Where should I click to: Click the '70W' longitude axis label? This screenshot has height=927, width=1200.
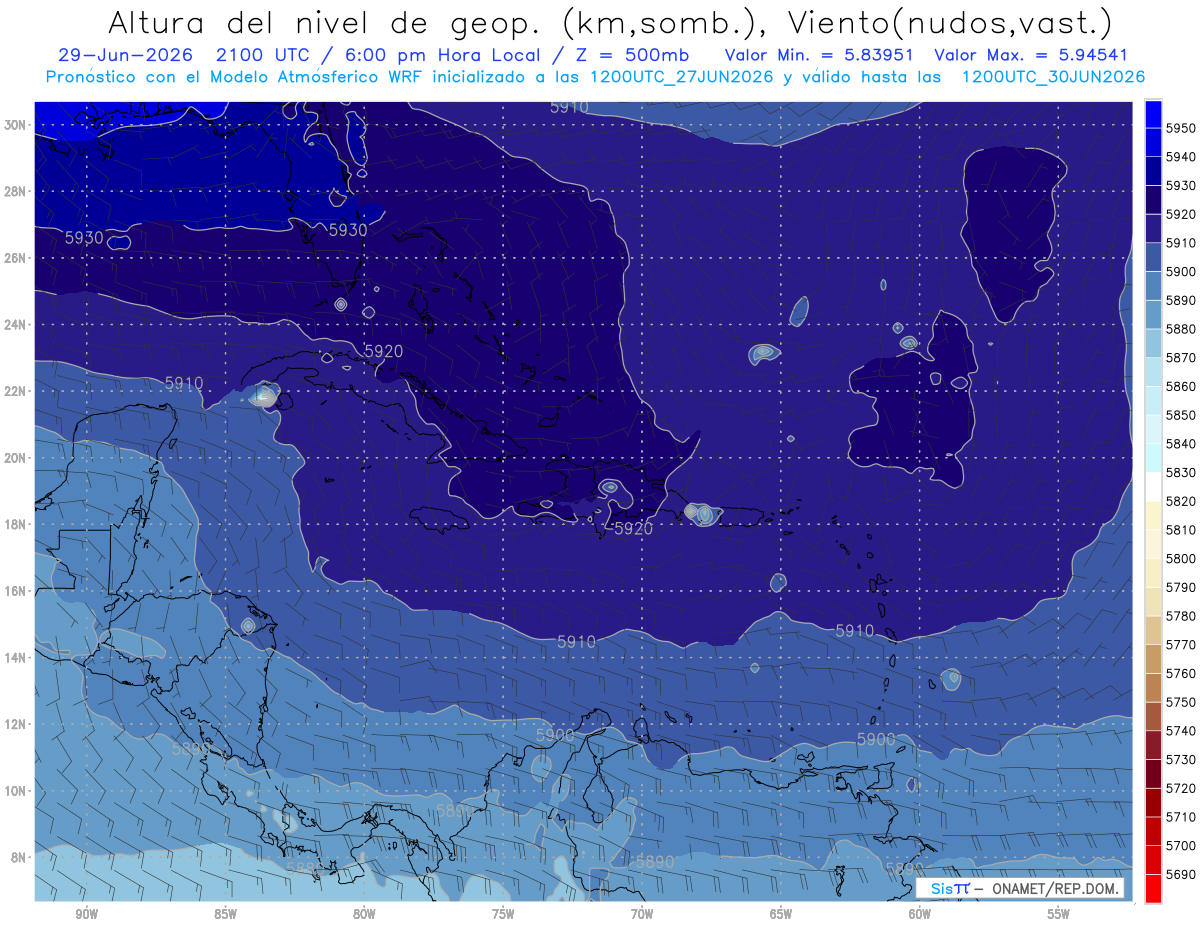click(642, 914)
